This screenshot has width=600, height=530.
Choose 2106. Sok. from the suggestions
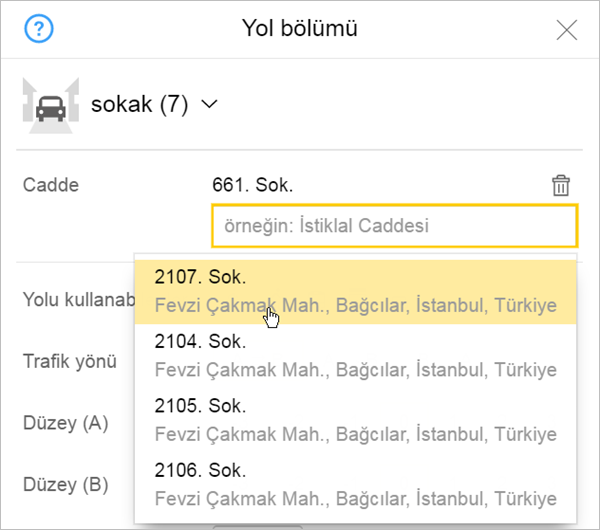355,485
